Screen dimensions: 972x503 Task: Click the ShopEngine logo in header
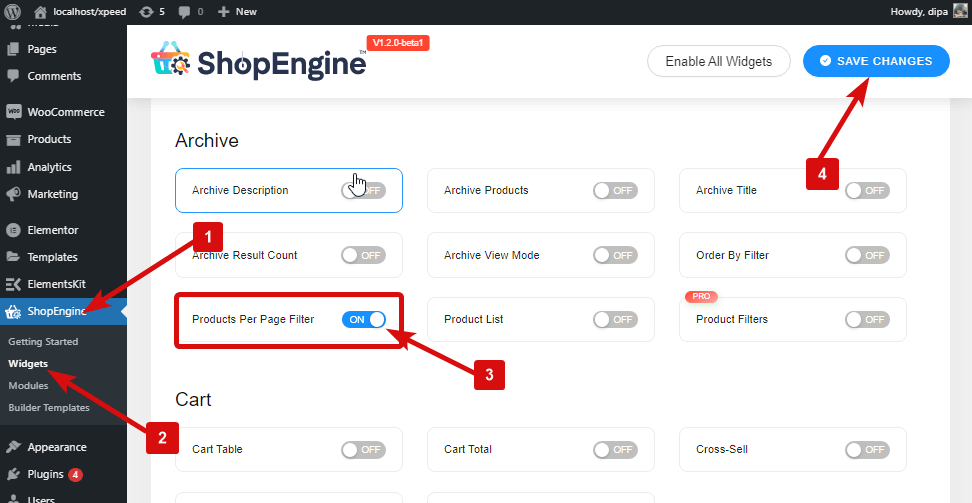(x=258, y=60)
